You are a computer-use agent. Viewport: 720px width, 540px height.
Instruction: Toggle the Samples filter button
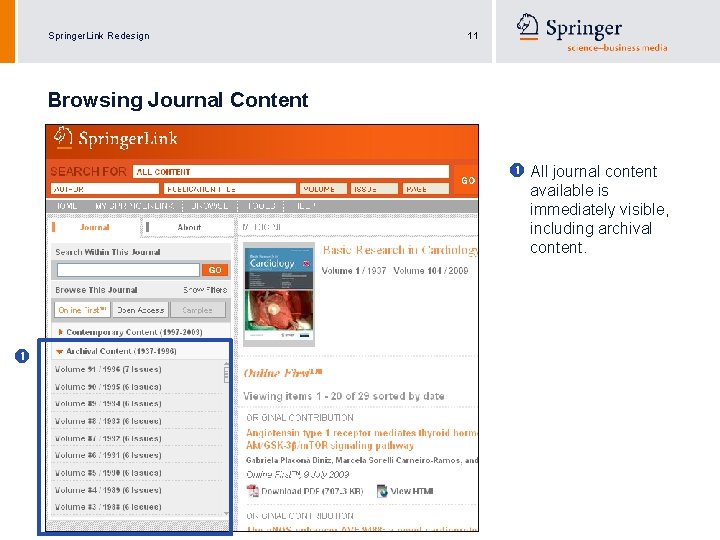pos(197,310)
